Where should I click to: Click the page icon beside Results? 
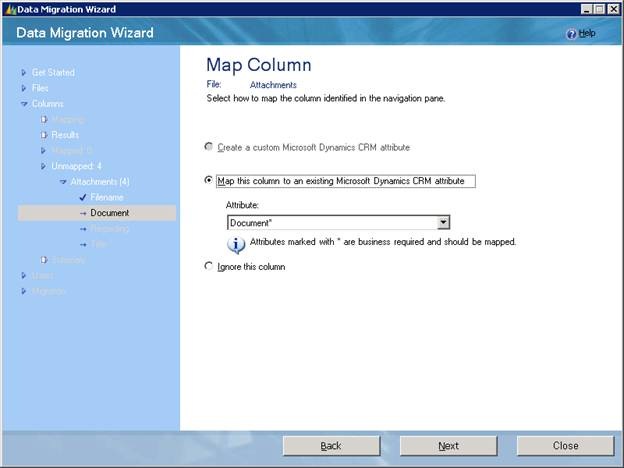(x=44, y=135)
